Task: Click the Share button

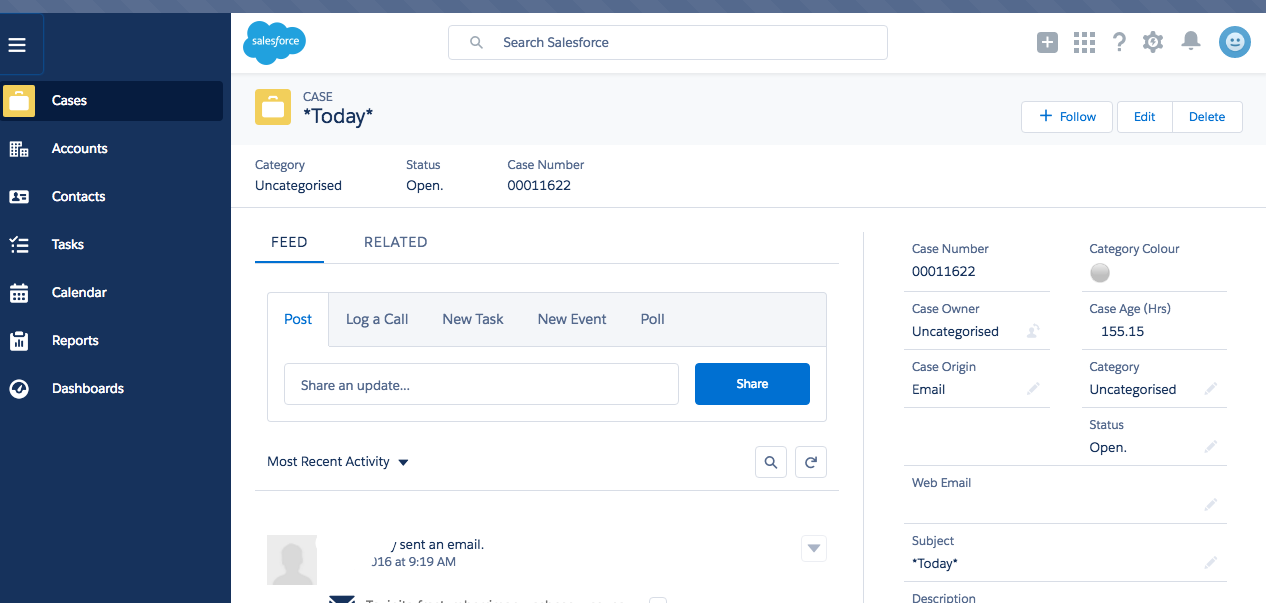Action: pos(752,384)
